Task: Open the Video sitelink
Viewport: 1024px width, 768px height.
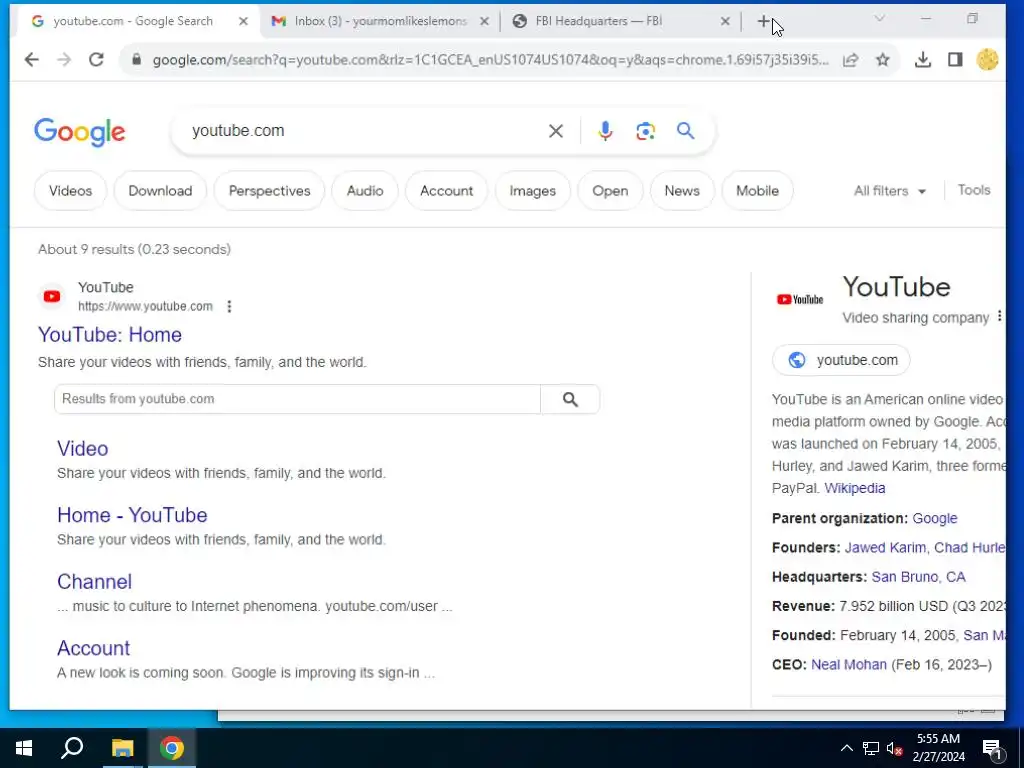Action: 82,449
